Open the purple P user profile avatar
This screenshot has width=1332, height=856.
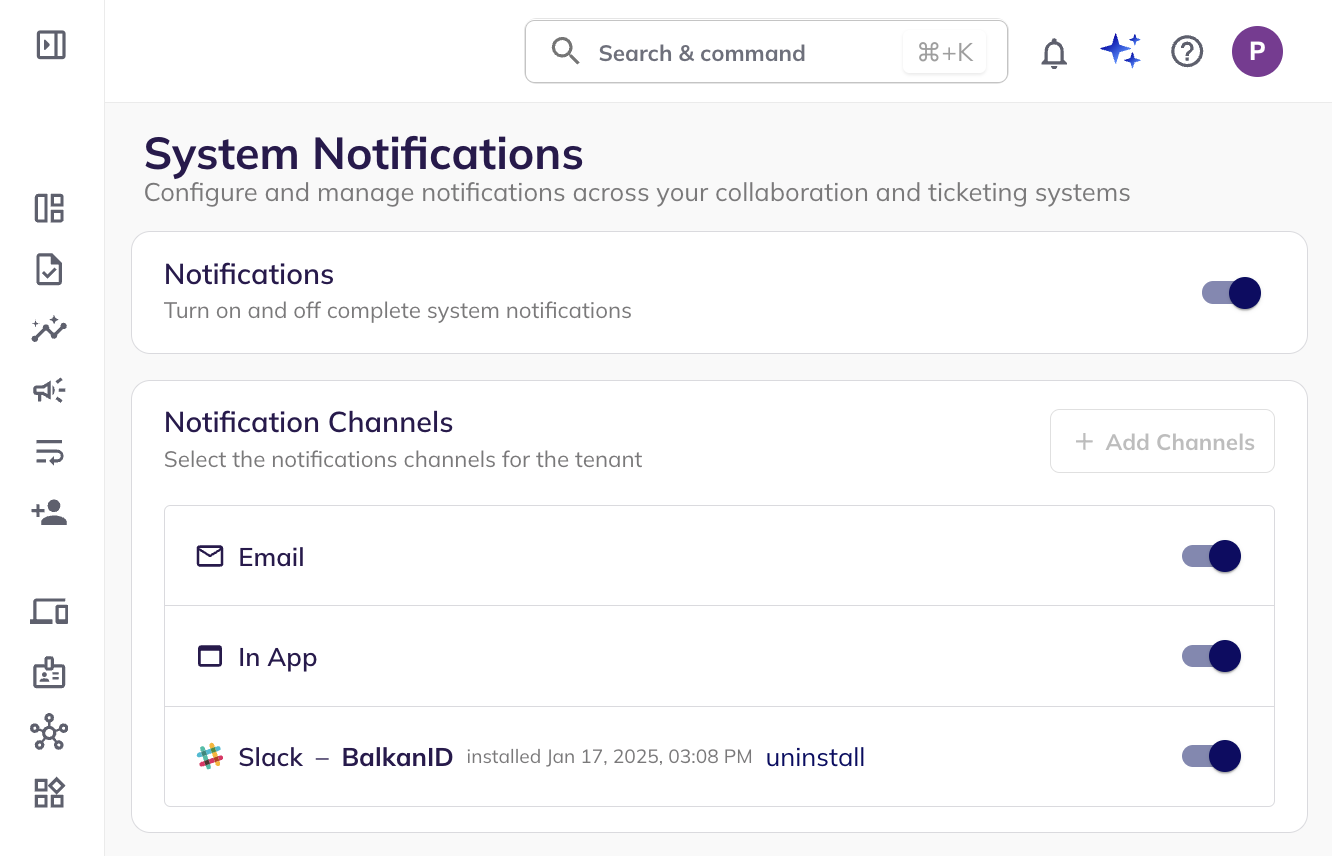click(x=1257, y=52)
